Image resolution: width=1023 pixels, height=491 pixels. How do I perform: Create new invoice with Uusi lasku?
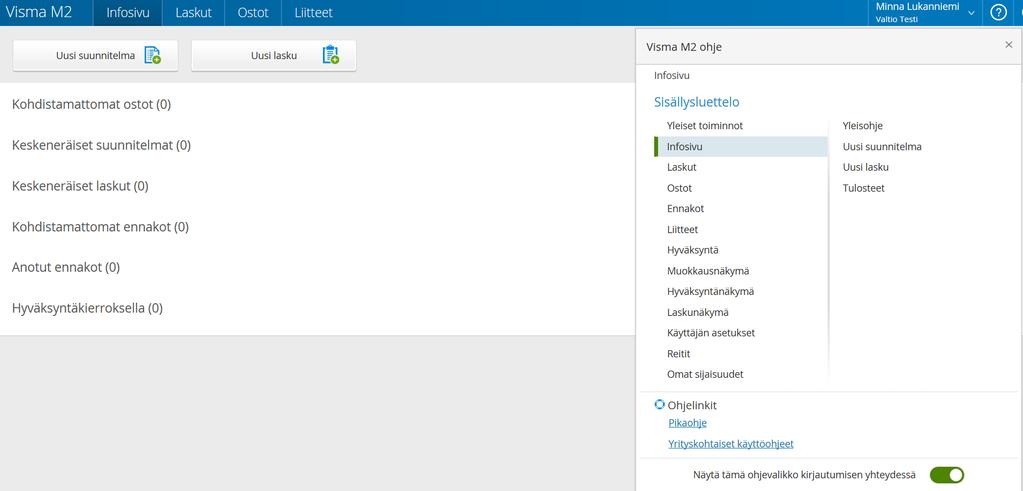pos(274,55)
